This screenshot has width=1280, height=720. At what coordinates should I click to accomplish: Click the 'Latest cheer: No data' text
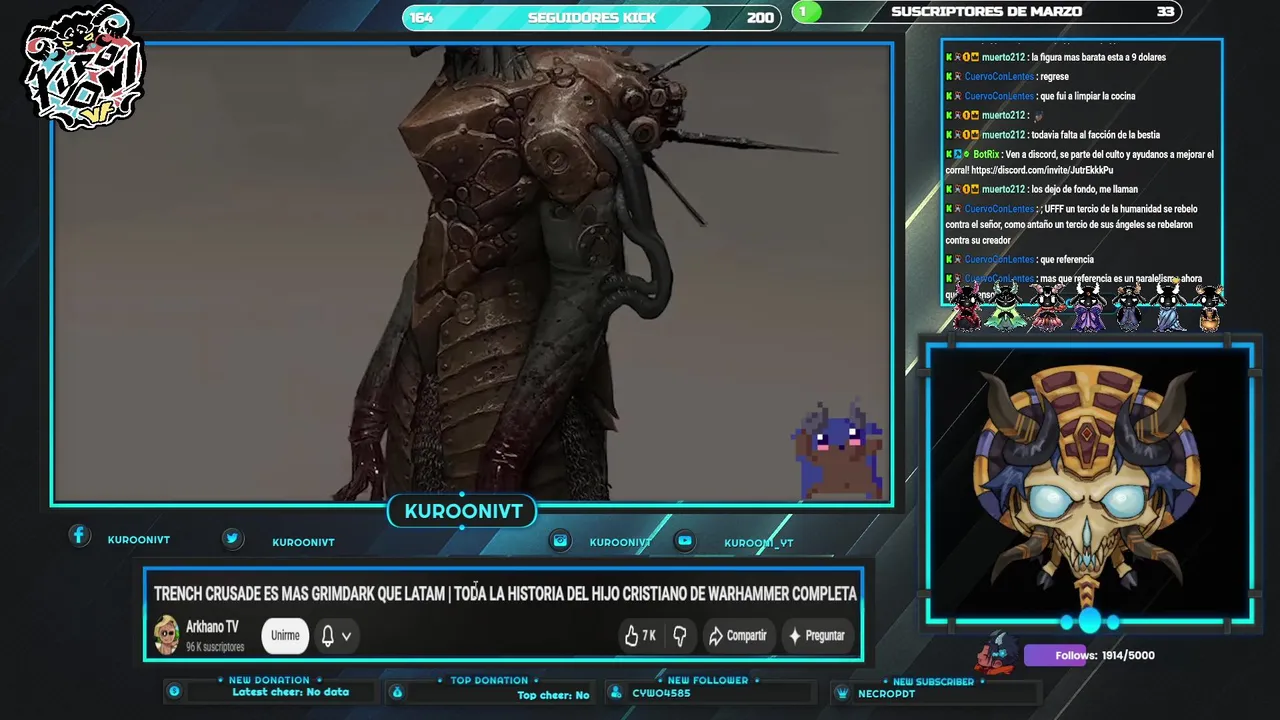point(291,692)
